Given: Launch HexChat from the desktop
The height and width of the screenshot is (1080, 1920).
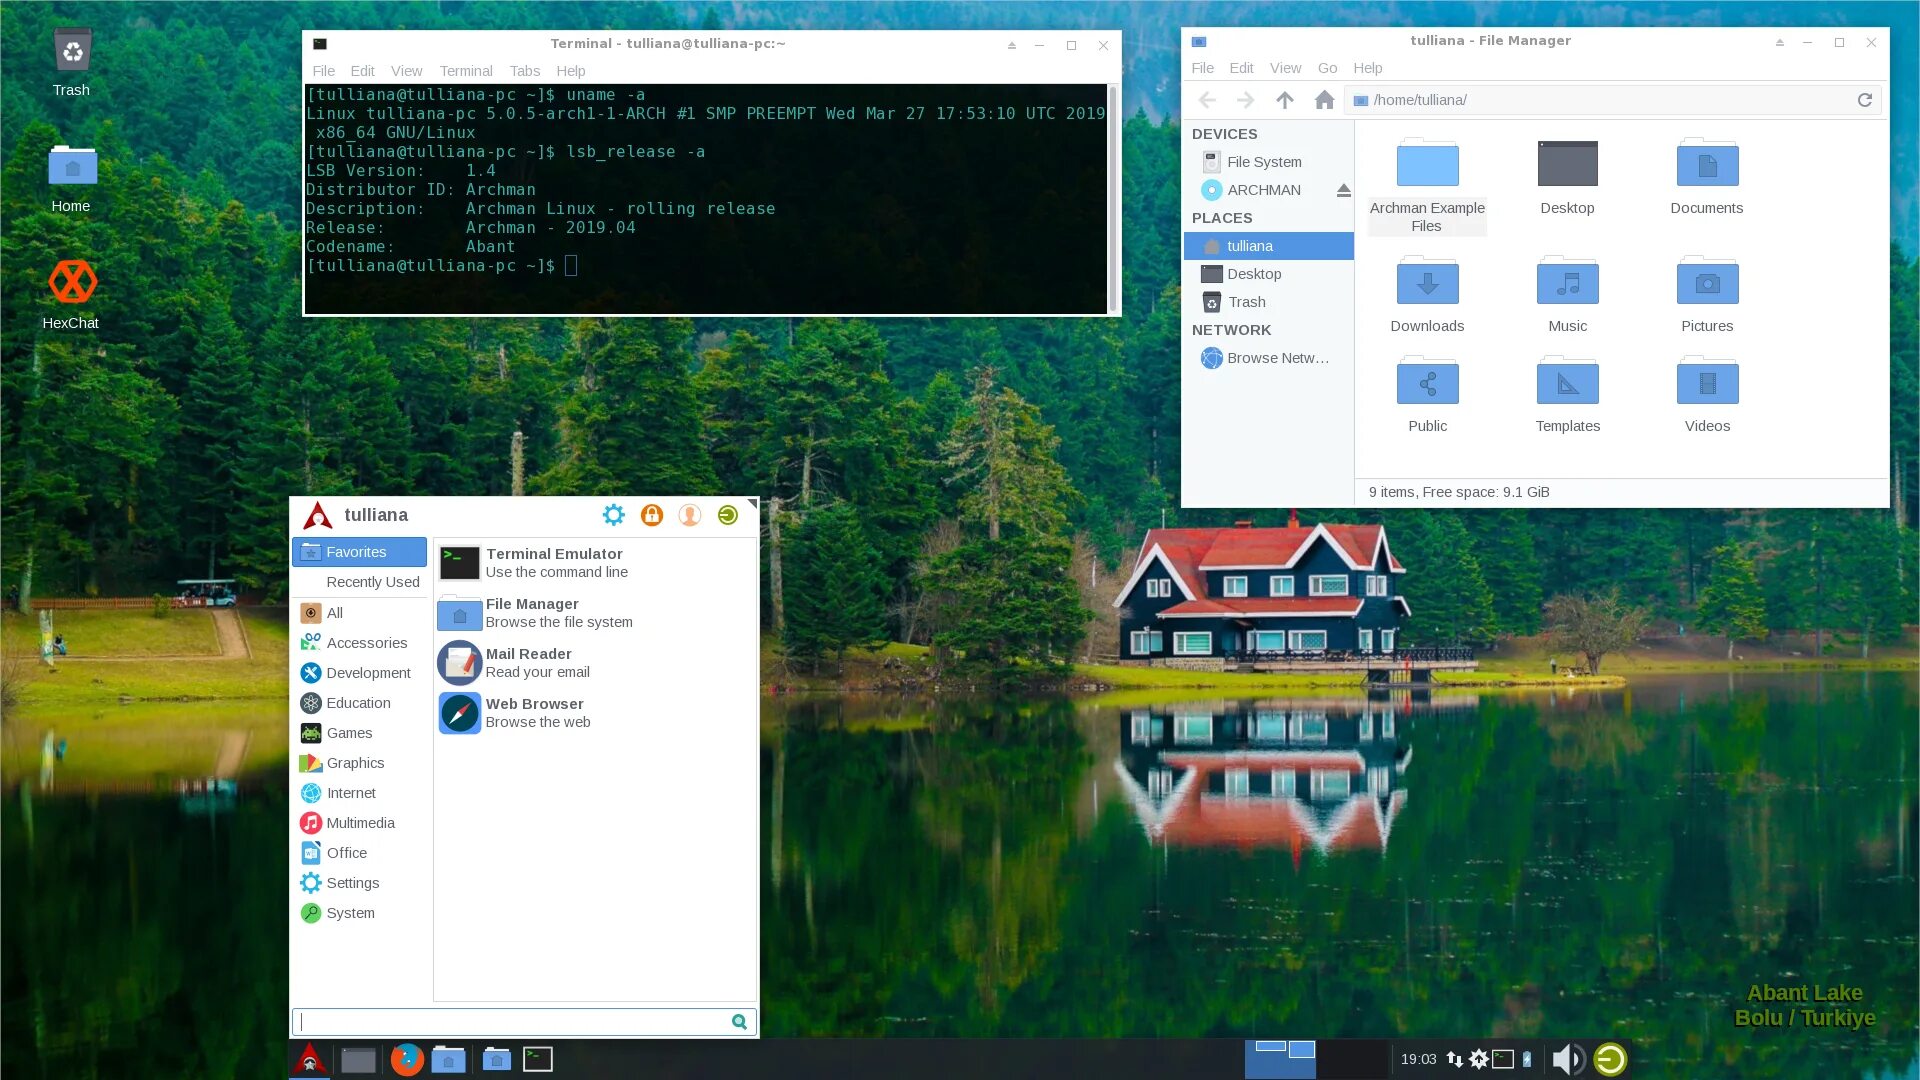Looking at the screenshot, I should 71,295.
